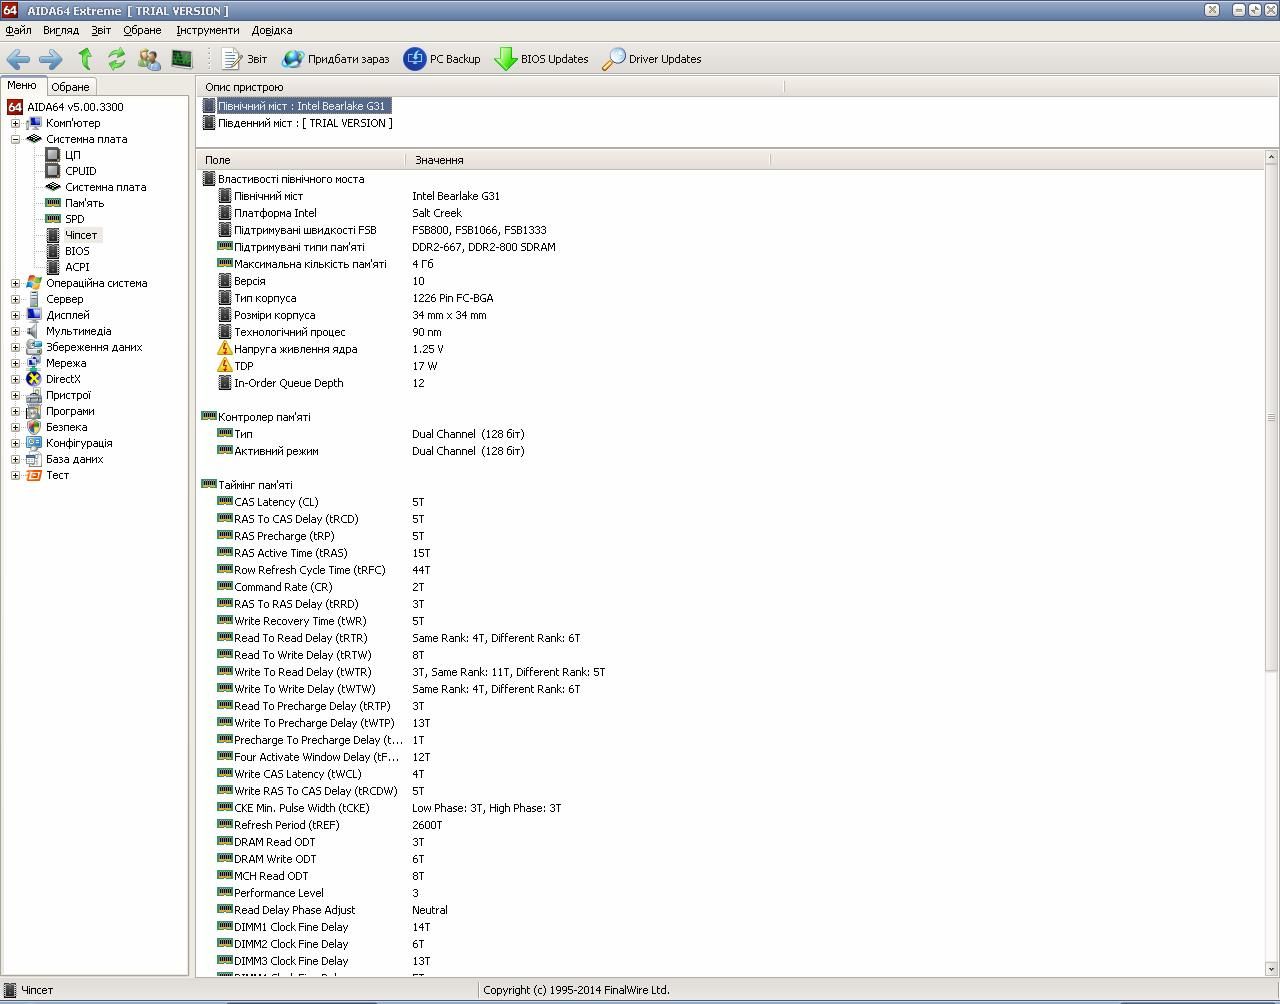
Task: Select the CPUID tree item
Action: click(80, 171)
